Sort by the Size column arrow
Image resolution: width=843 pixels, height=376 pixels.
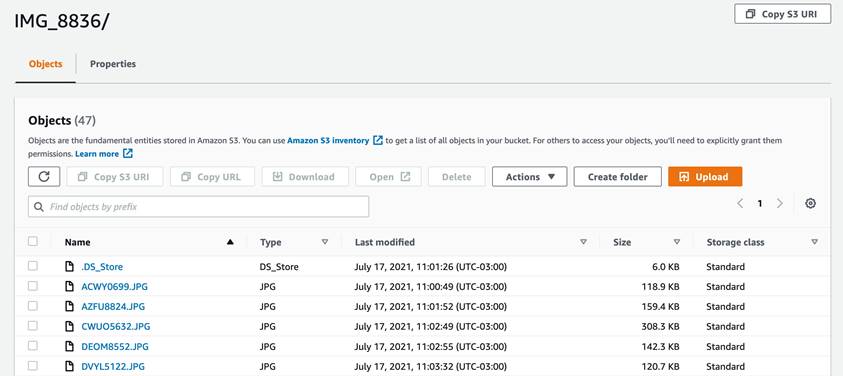point(677,242)
